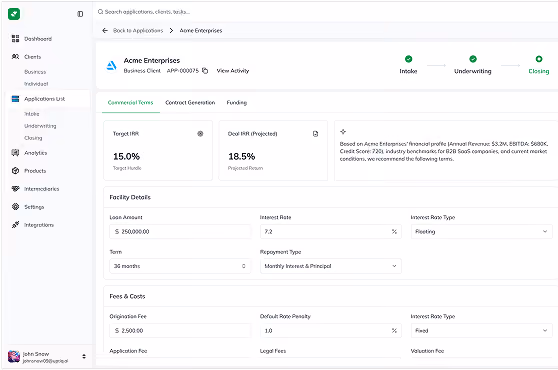Click the AI sparkle recommendation icon
The image size is (558, 370).
343,132
